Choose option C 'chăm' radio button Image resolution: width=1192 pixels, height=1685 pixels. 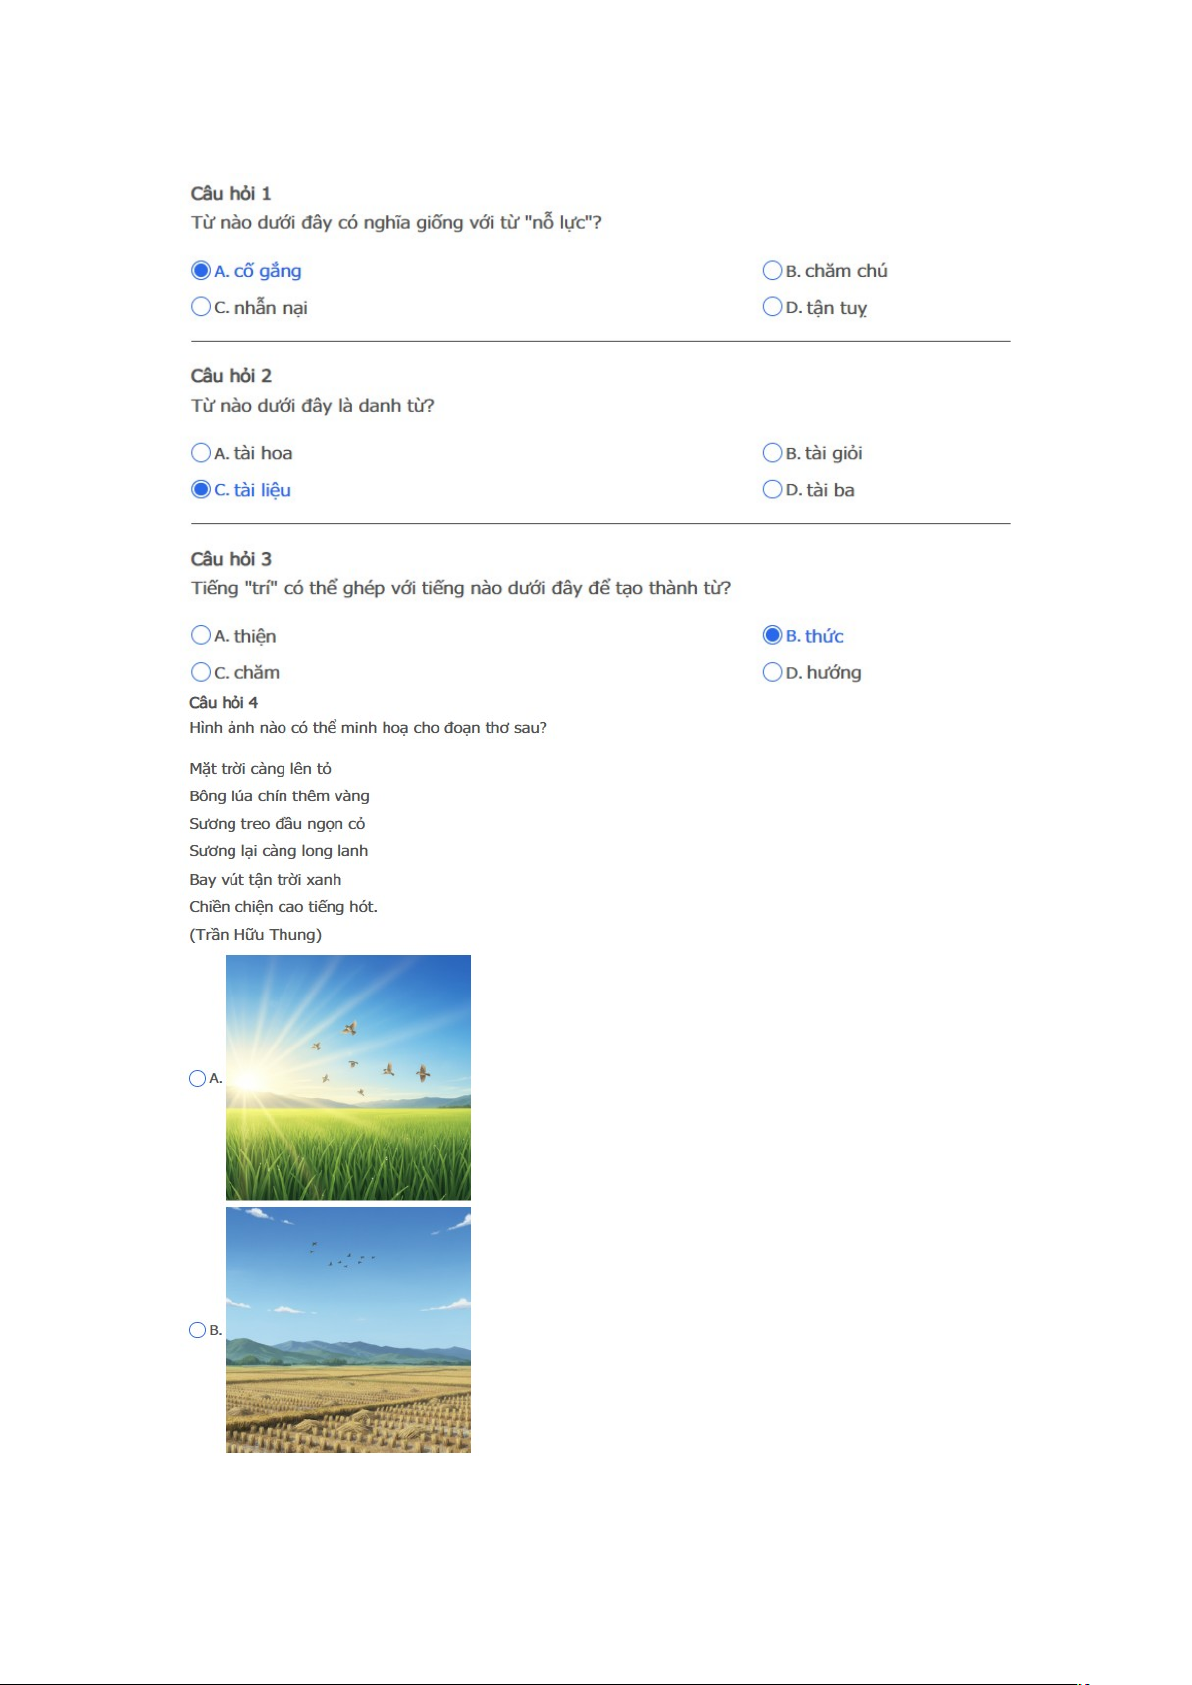pos(201,672)
